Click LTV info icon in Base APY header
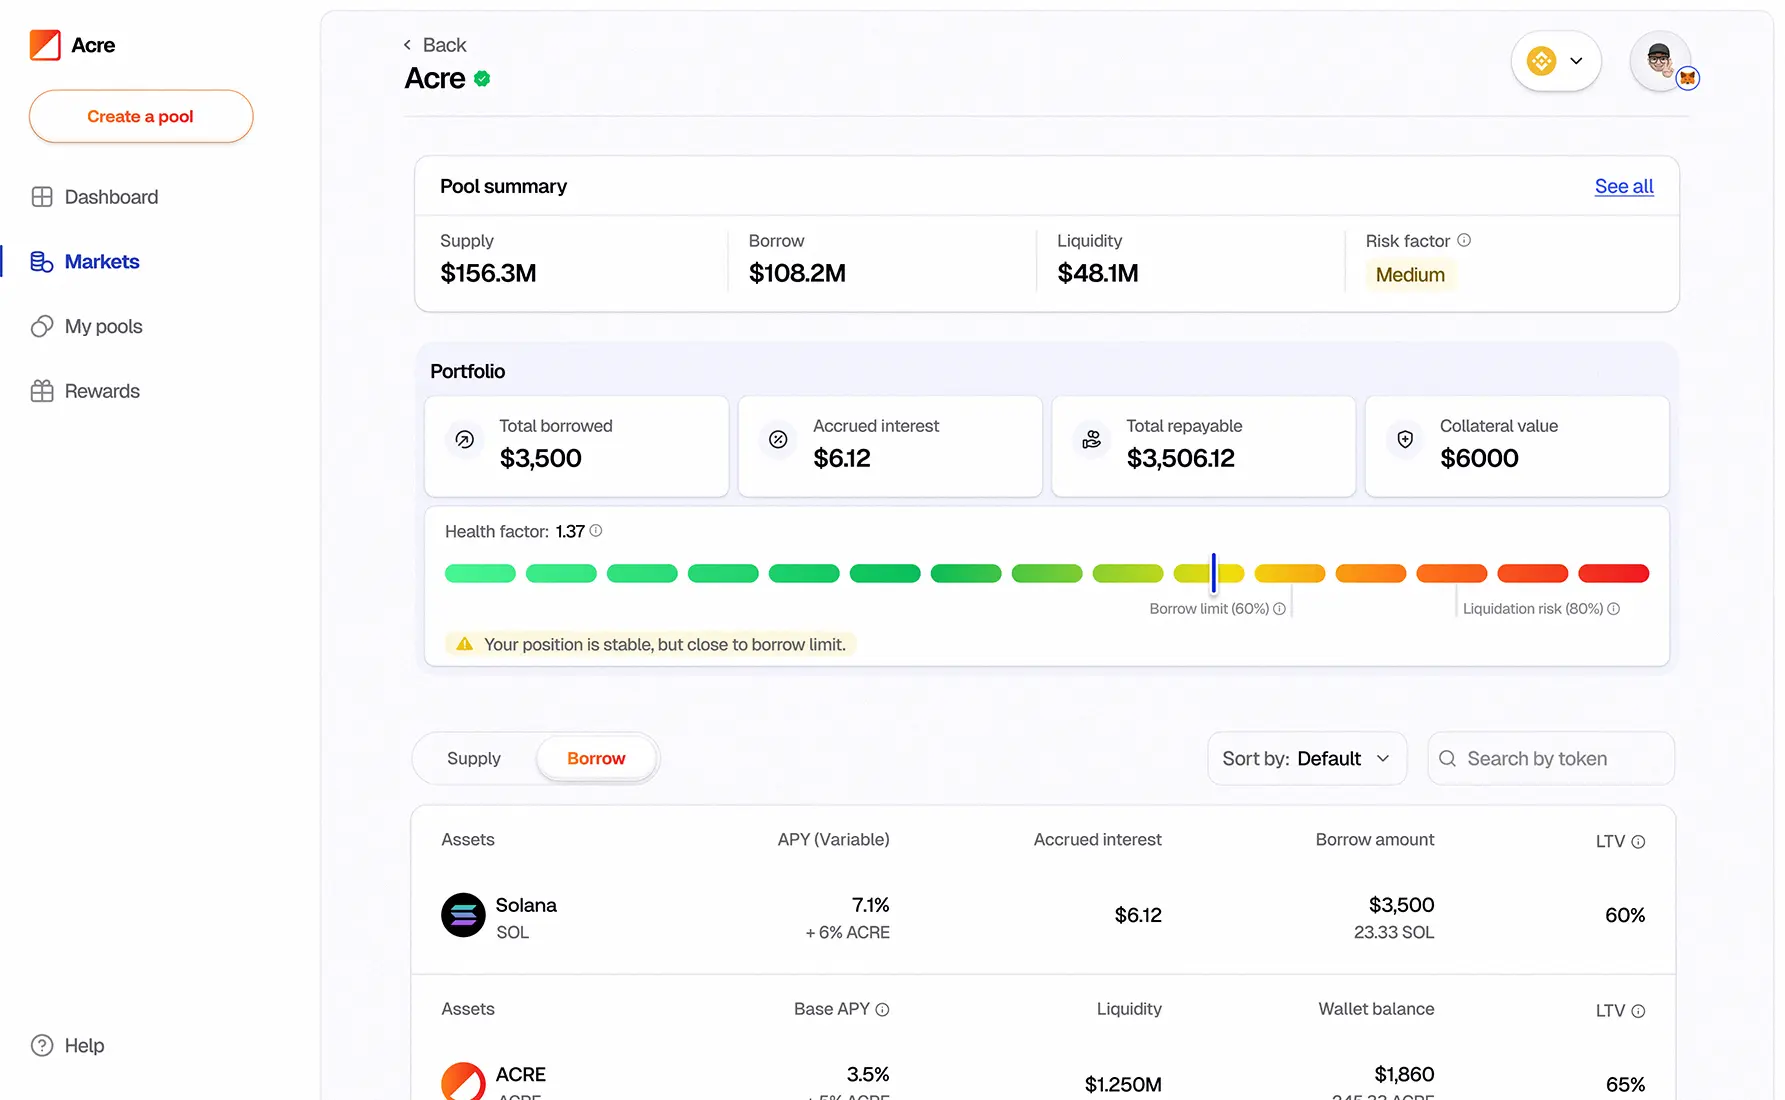Screen dimensions: 1785x1100 click(1638, 1011)
